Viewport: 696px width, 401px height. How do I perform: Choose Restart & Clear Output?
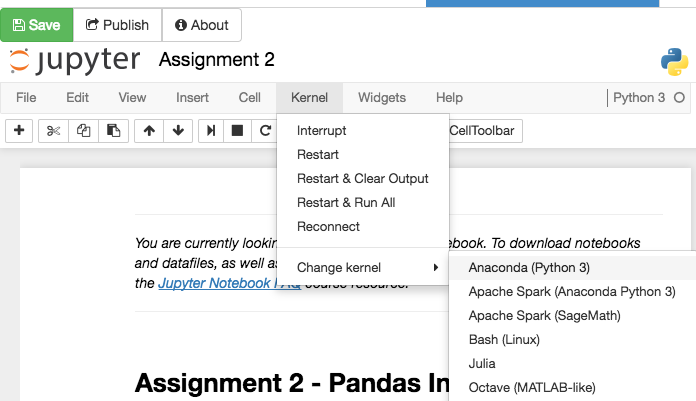pos(362,179)
